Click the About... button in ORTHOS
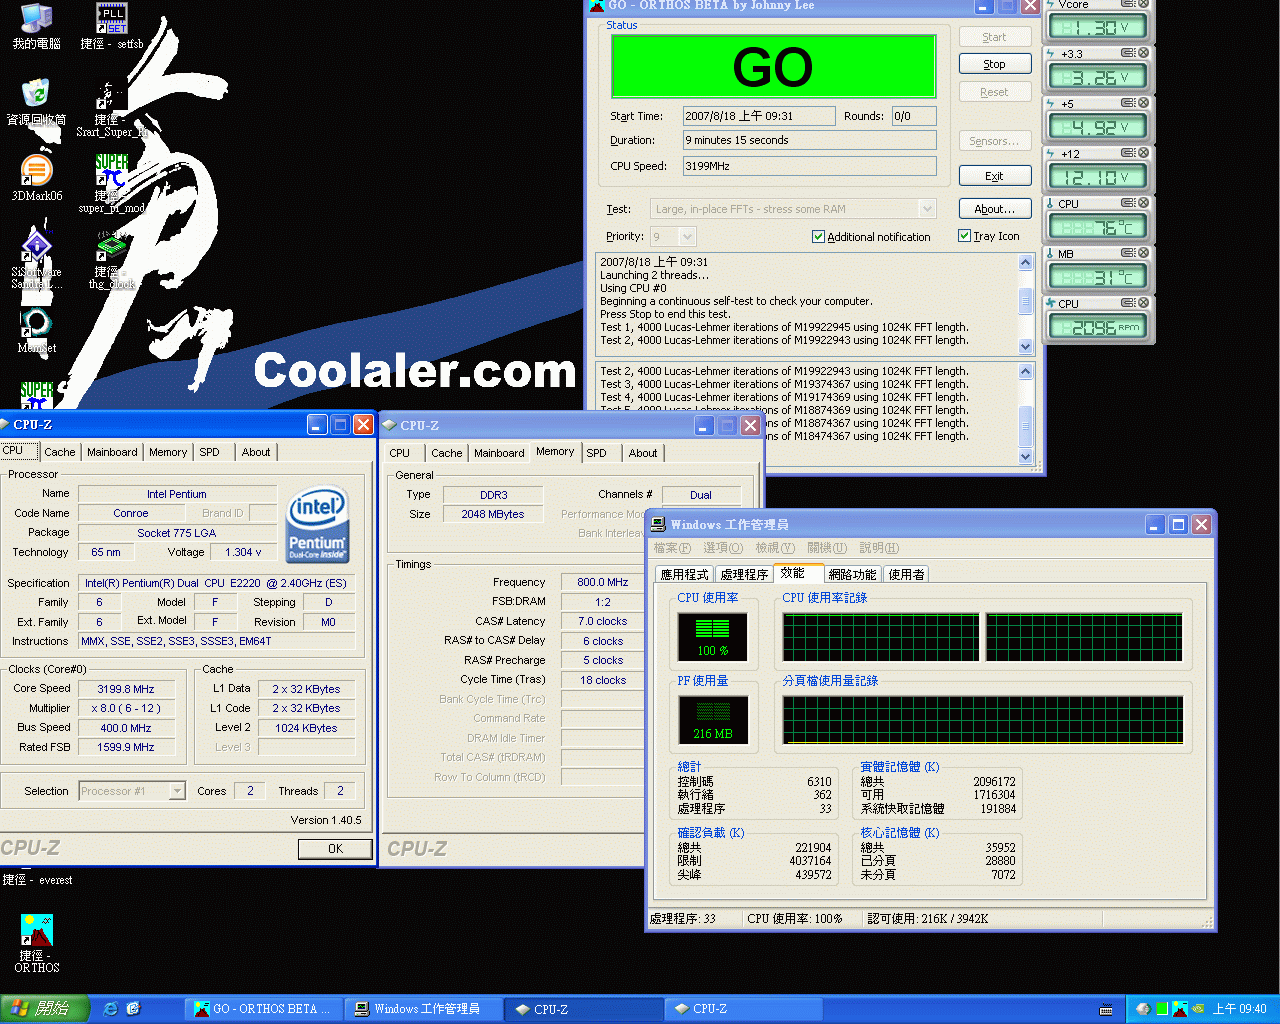Image resolution: width=1280 pixels, height=1024 pixels. coord(994,209)
